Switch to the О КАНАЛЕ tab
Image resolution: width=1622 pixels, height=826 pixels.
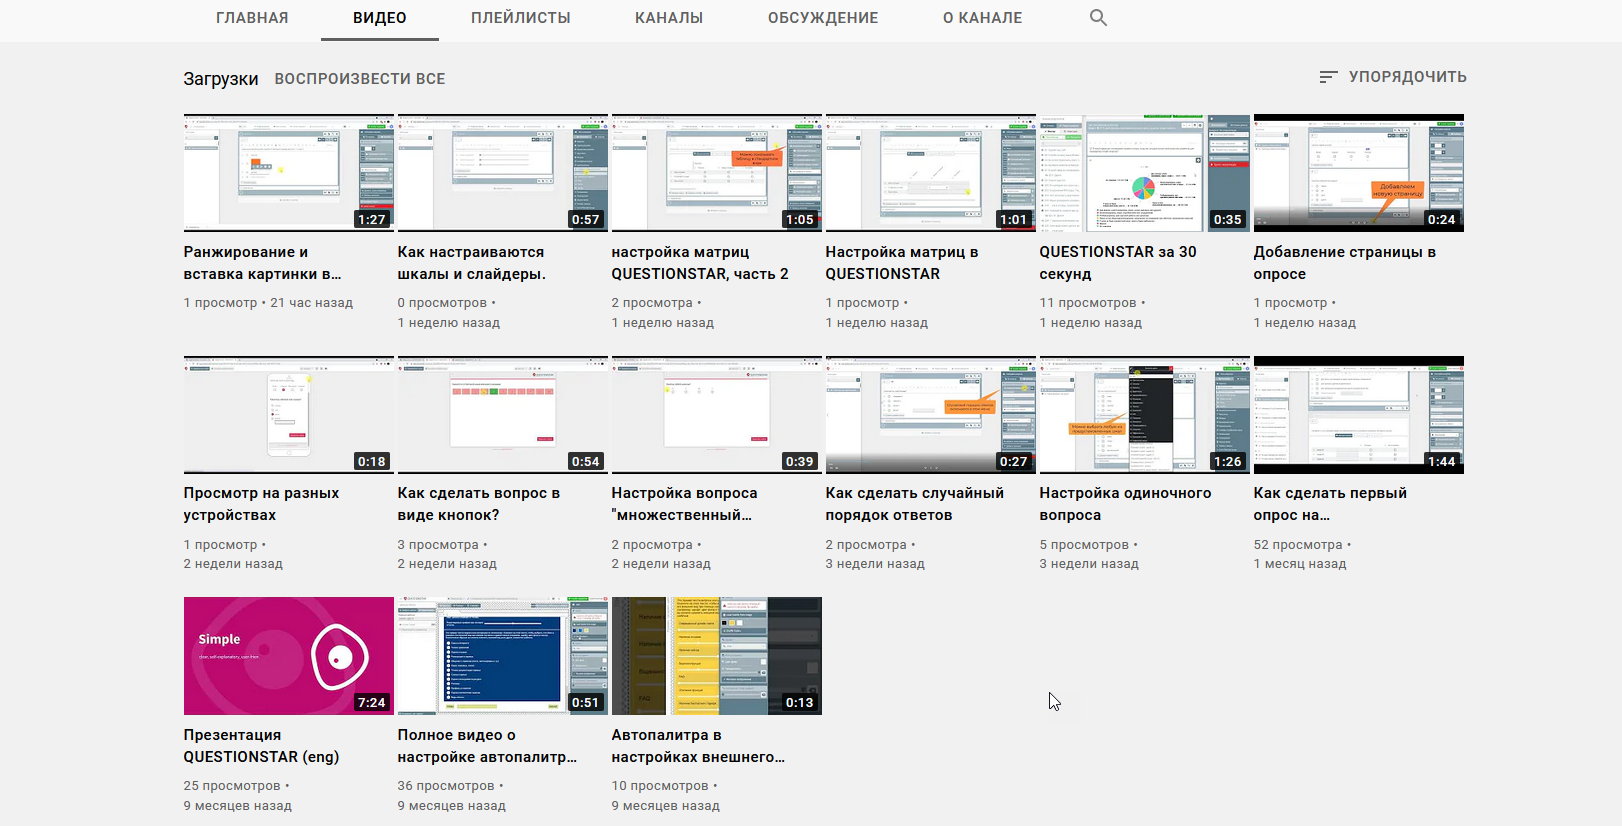pyautogui.click(x=983, y=18)
